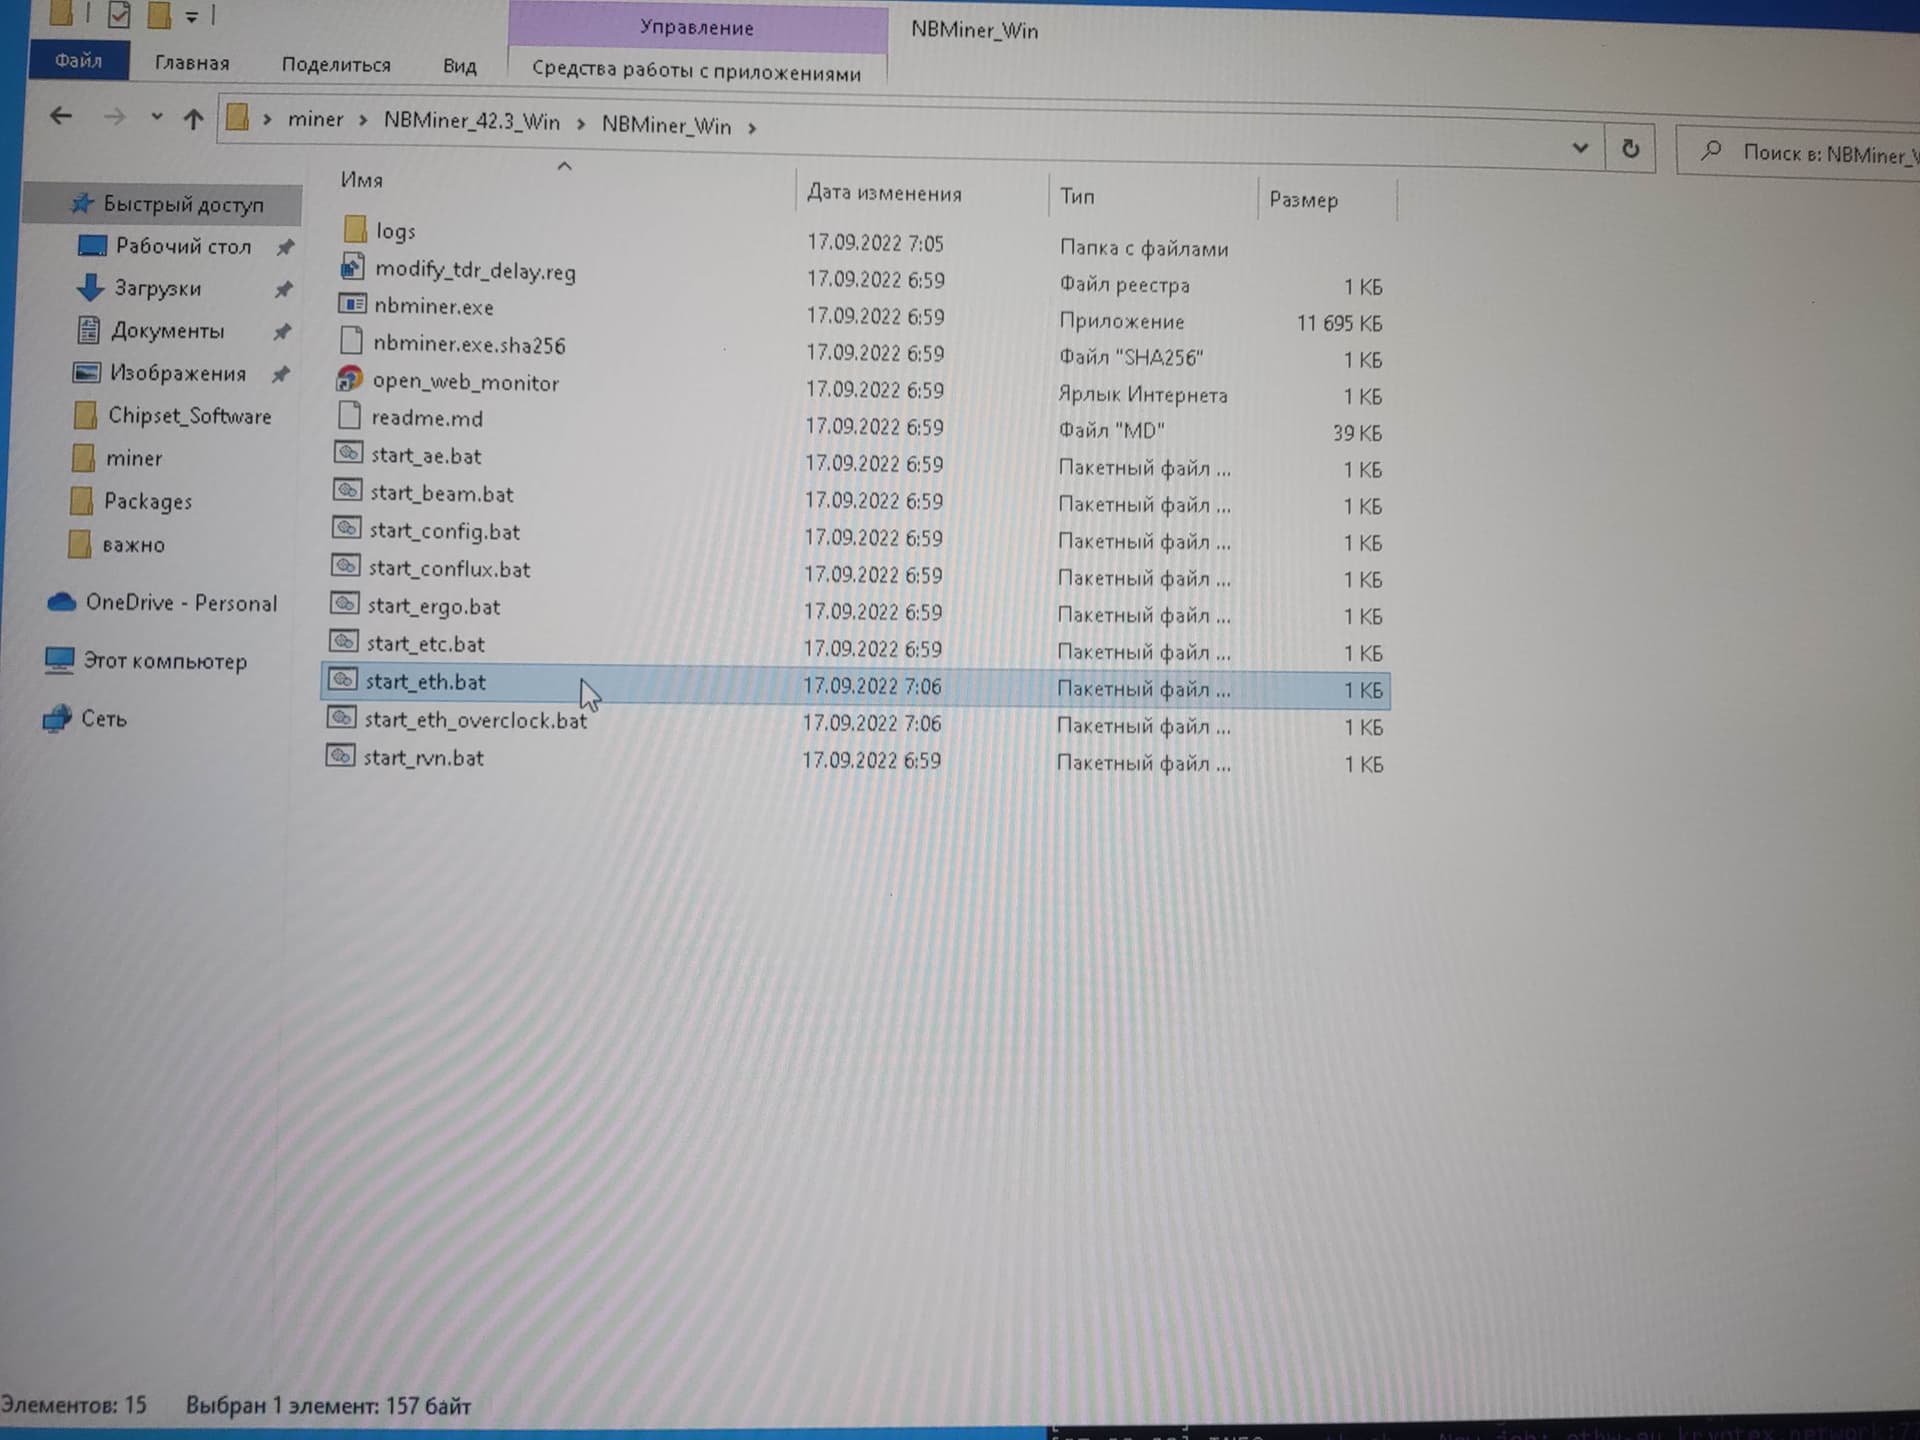This screenshot has height=1440, width=1920.
Task: Navigate to miner in the address path
Action: pos(315,119)
